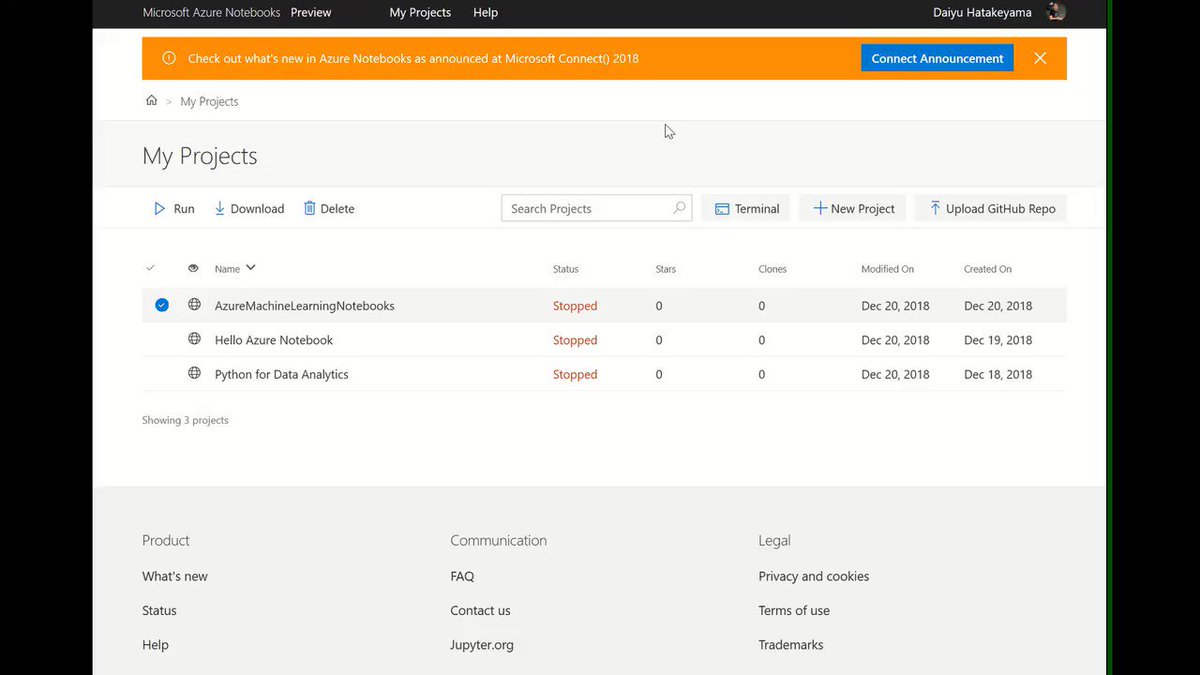Open the Help menu in top bar
The image size is (1200, 675).
pyautogui.click(x=485, y=13)
